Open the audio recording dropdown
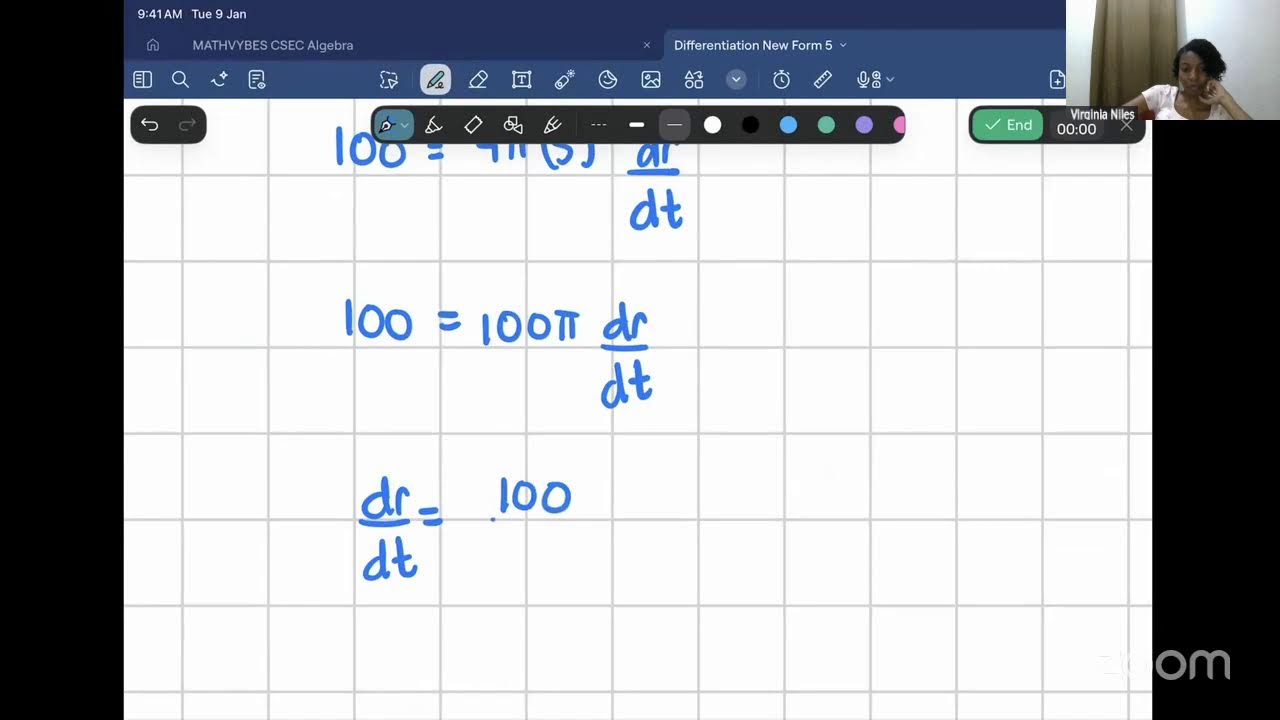The height and width of the screenshot is (720, 1280). pyautogui.click(x=875, y=80)
